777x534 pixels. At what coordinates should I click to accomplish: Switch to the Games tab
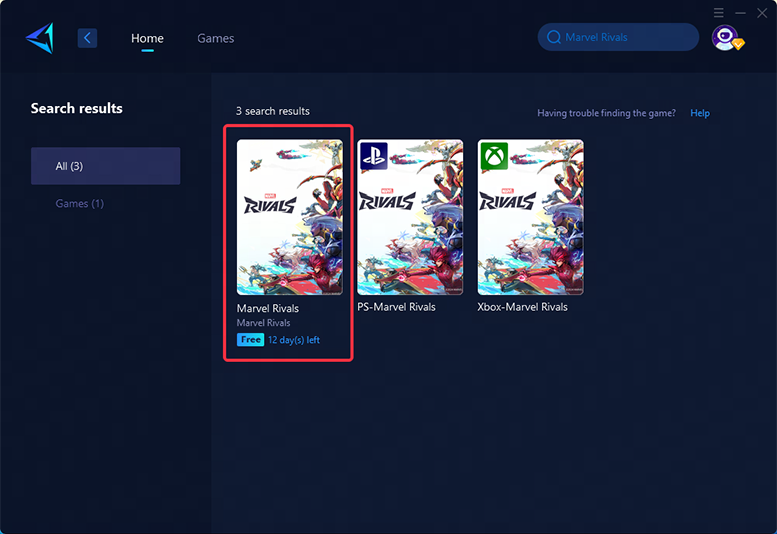[x=215, y=38]
